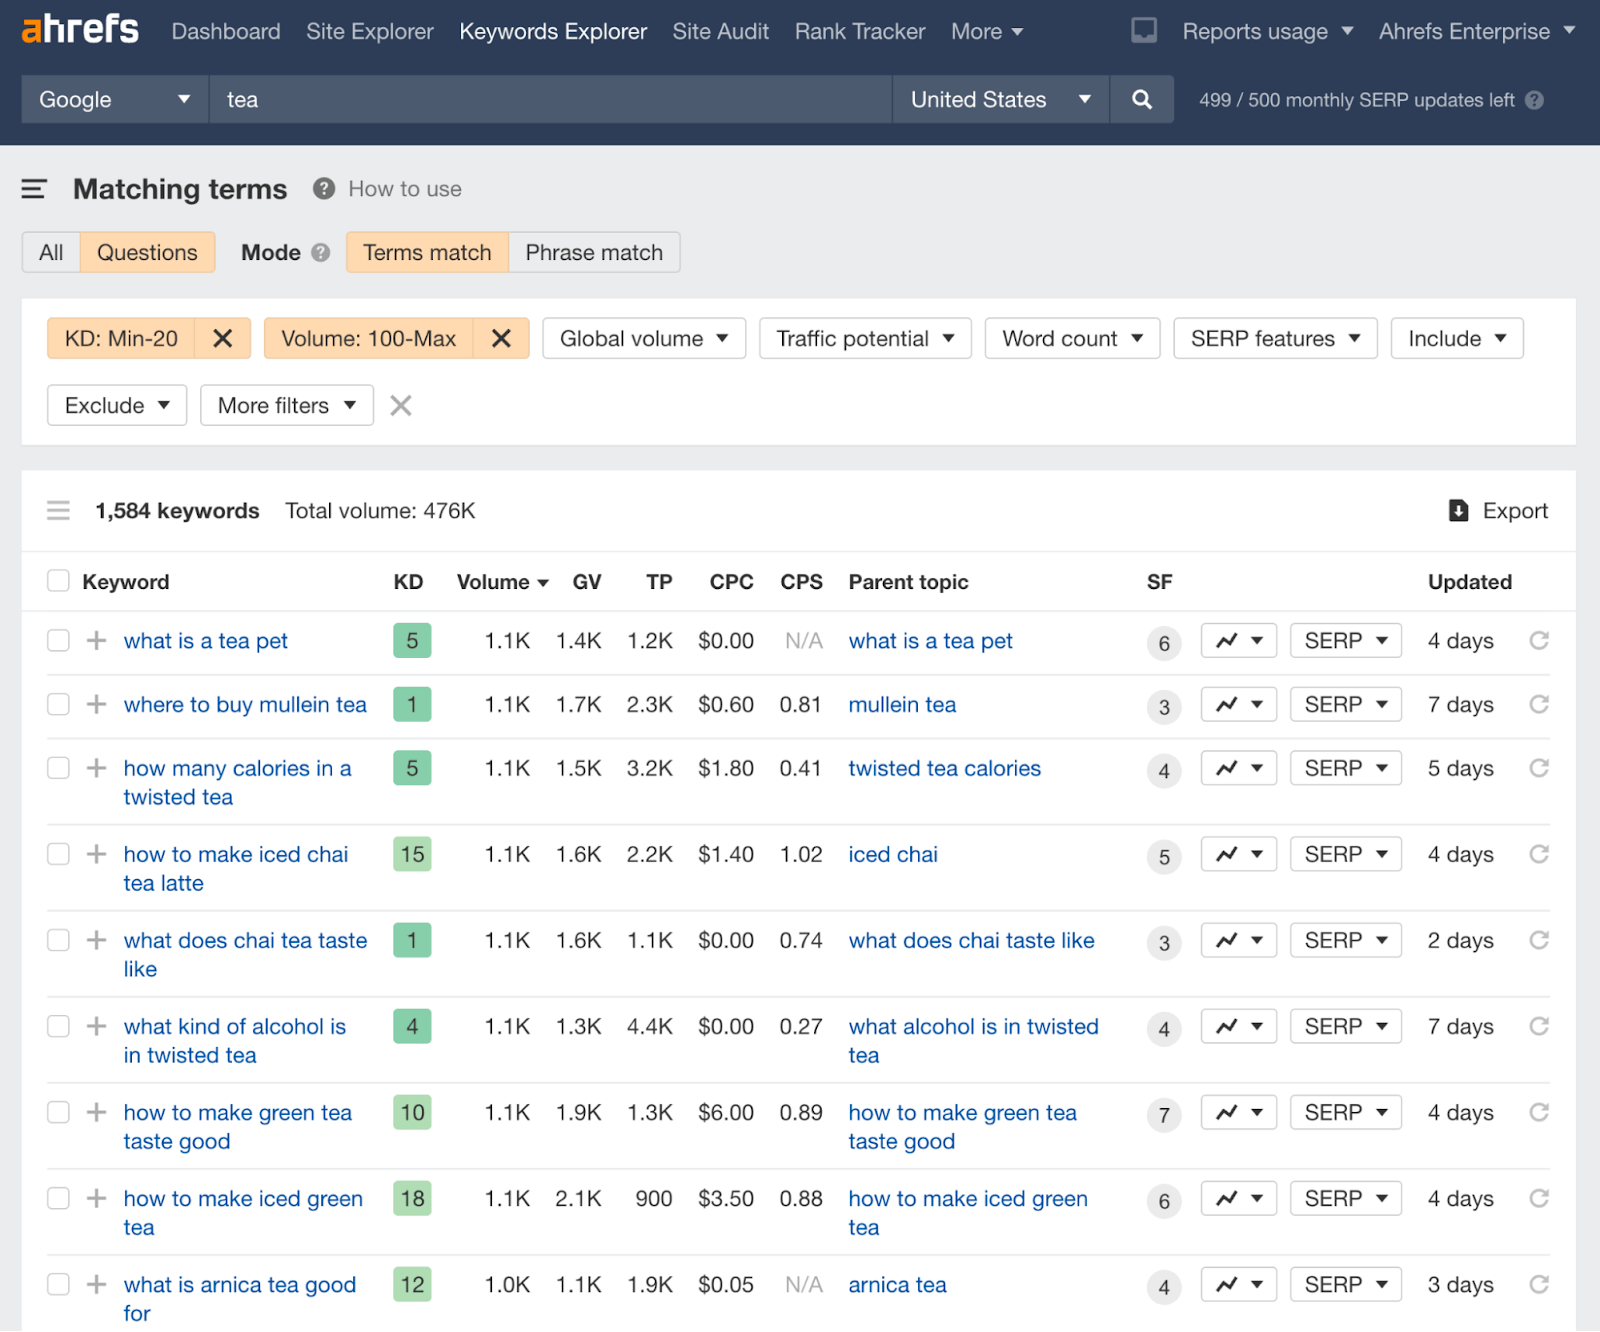Image resolution: width=1600 pixels, height=1332 pixels.
Task: Refresh the what is a tea pet row
Action: (x=1538, y=641)
